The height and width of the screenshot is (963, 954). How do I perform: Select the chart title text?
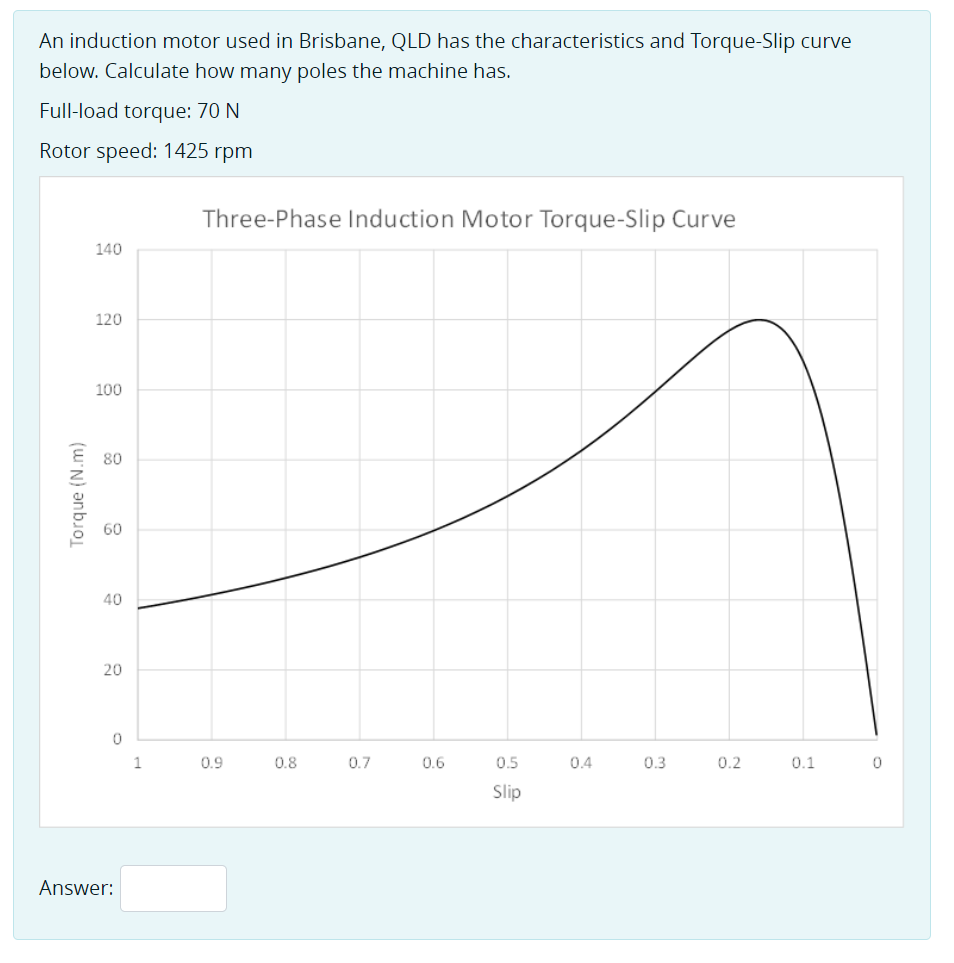tap(470, 218)
